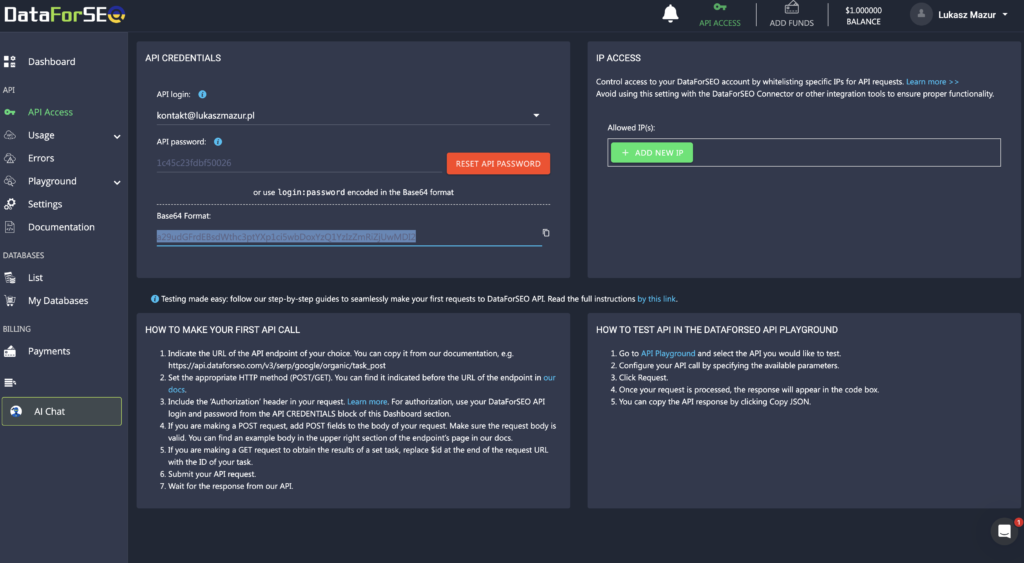The width and height of the screenshot is (1024, 563).
Task: Click the user avatar icon
Action: pyautogui.click(x=921, y=14)
